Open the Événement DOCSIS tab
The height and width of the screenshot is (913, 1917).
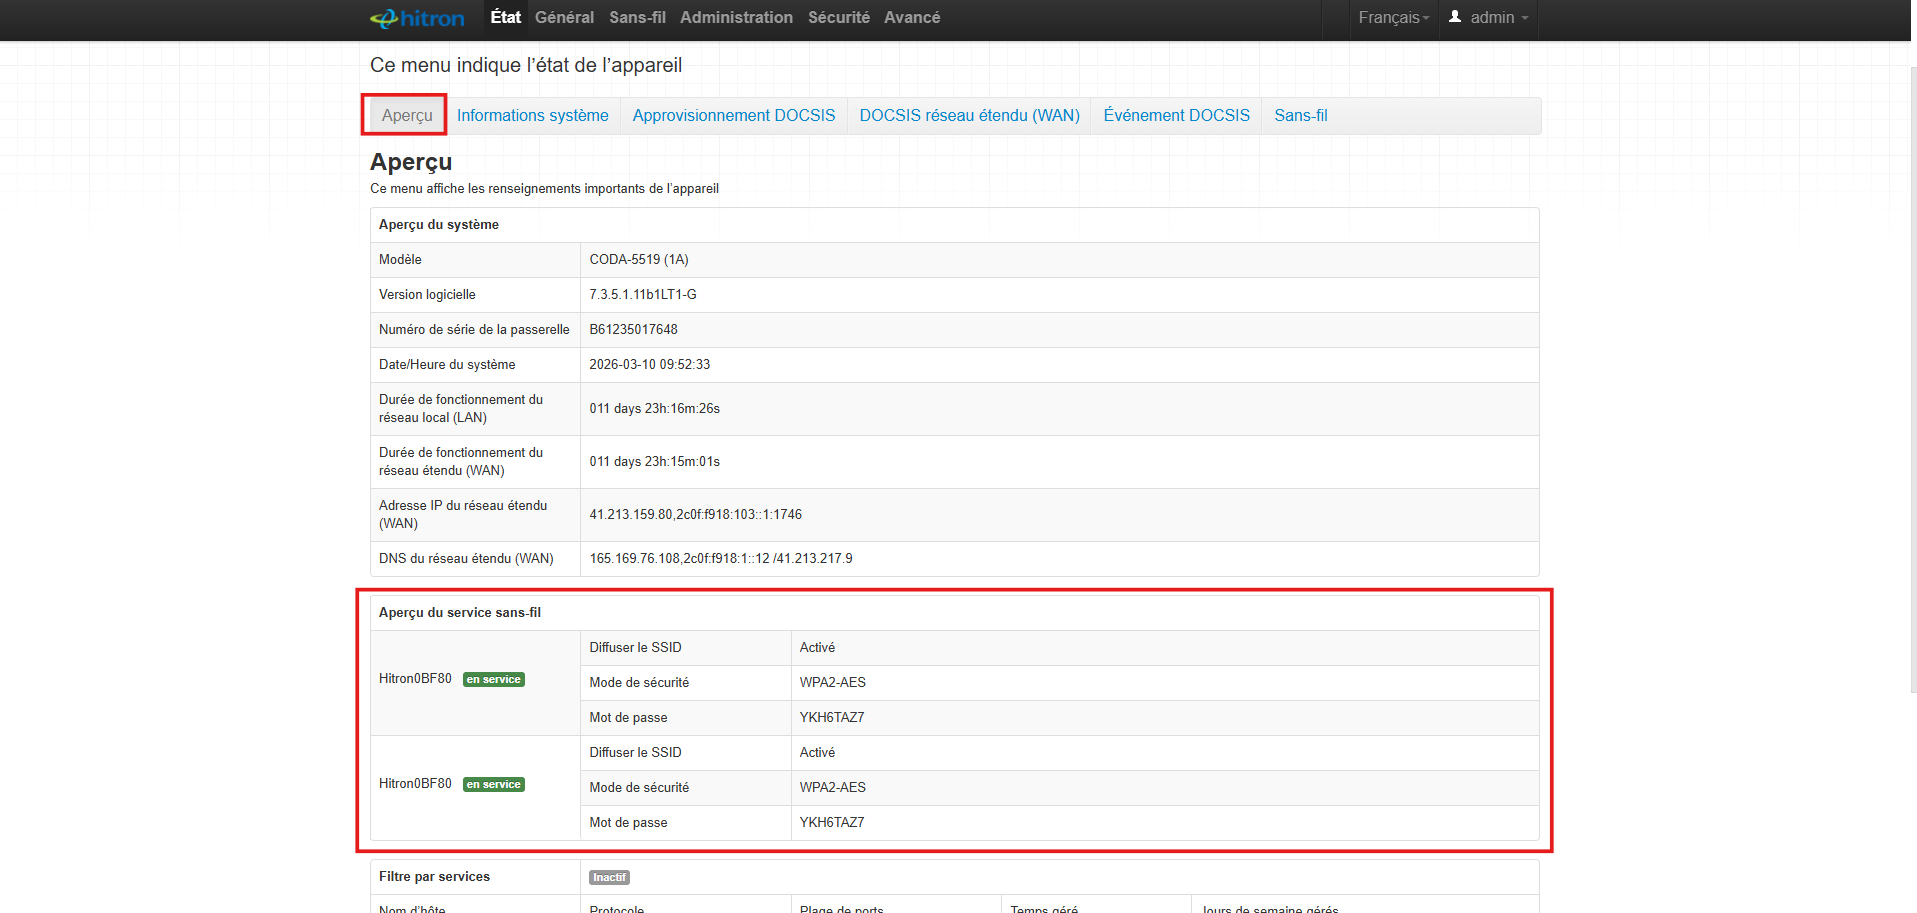point(1176,115)
